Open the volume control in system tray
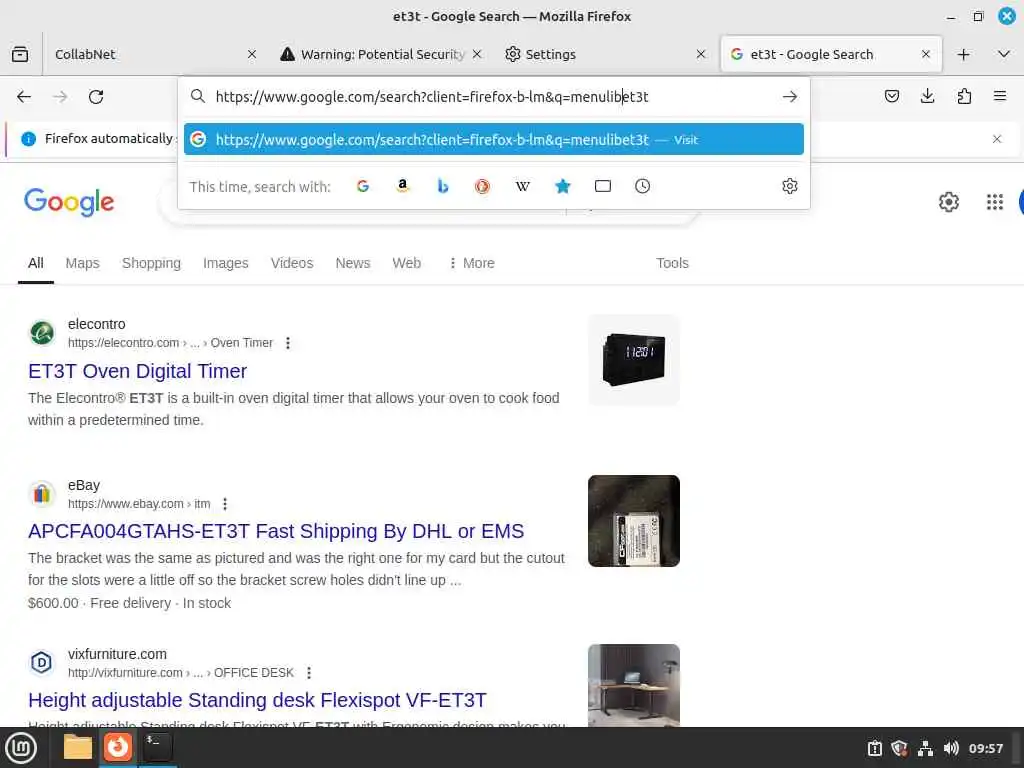This screenshot has width=1024, height=768. tap(951, 748)
